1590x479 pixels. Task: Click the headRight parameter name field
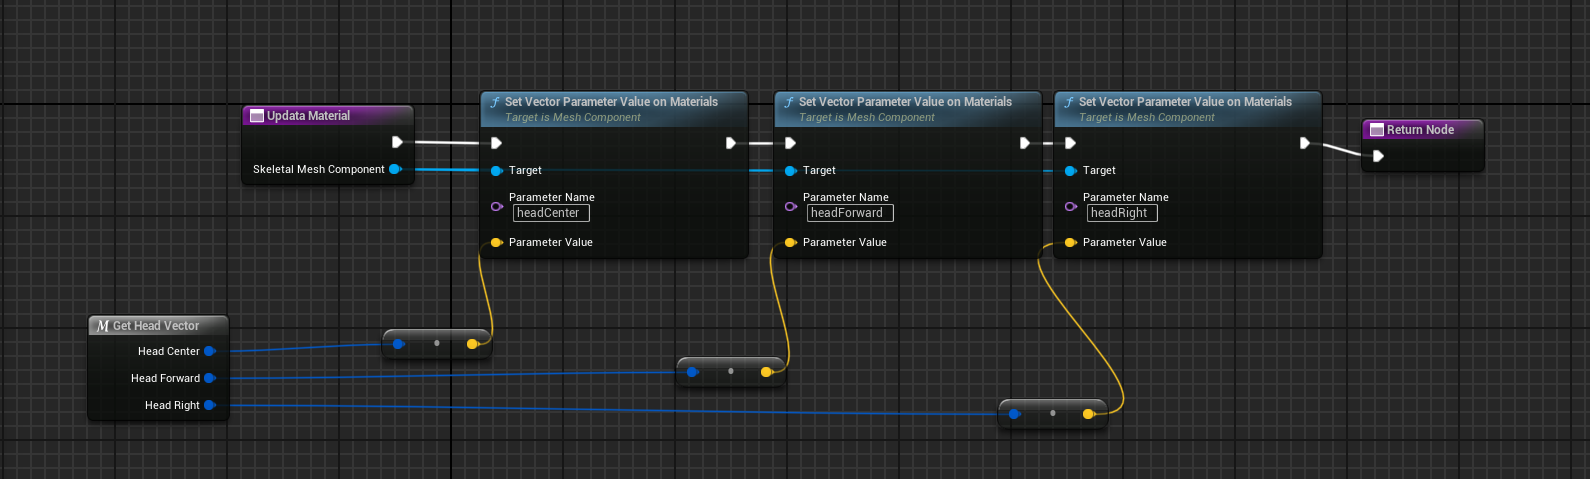pyautogui.click(x=1121, y=213)
